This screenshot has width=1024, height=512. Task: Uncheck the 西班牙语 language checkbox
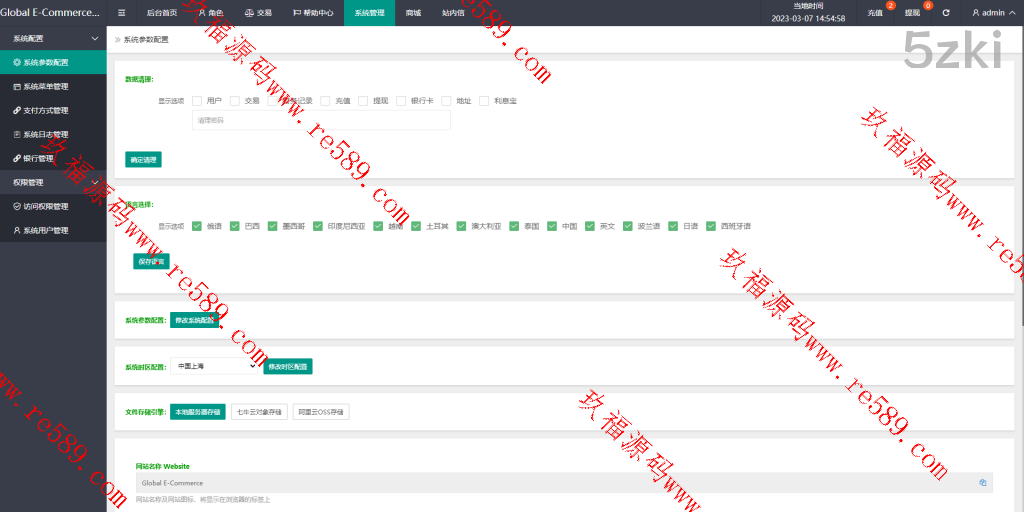(x=711, y=226)
